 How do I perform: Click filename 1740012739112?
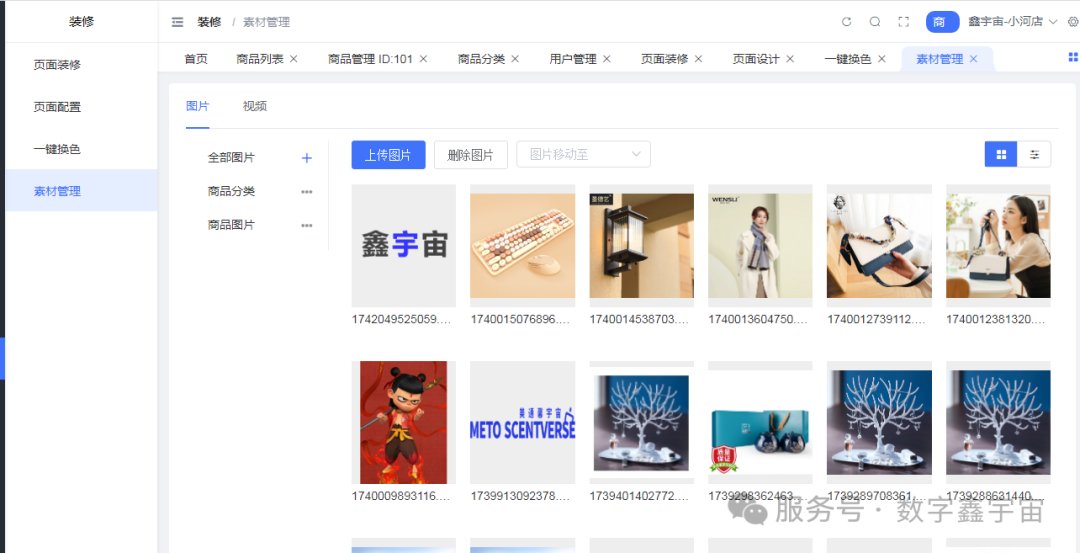878,320
